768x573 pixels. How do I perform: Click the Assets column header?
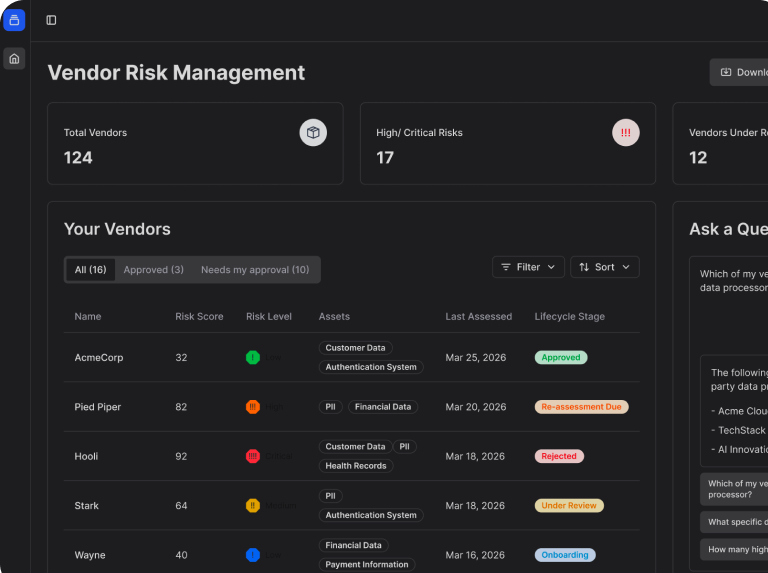point(334,316)
